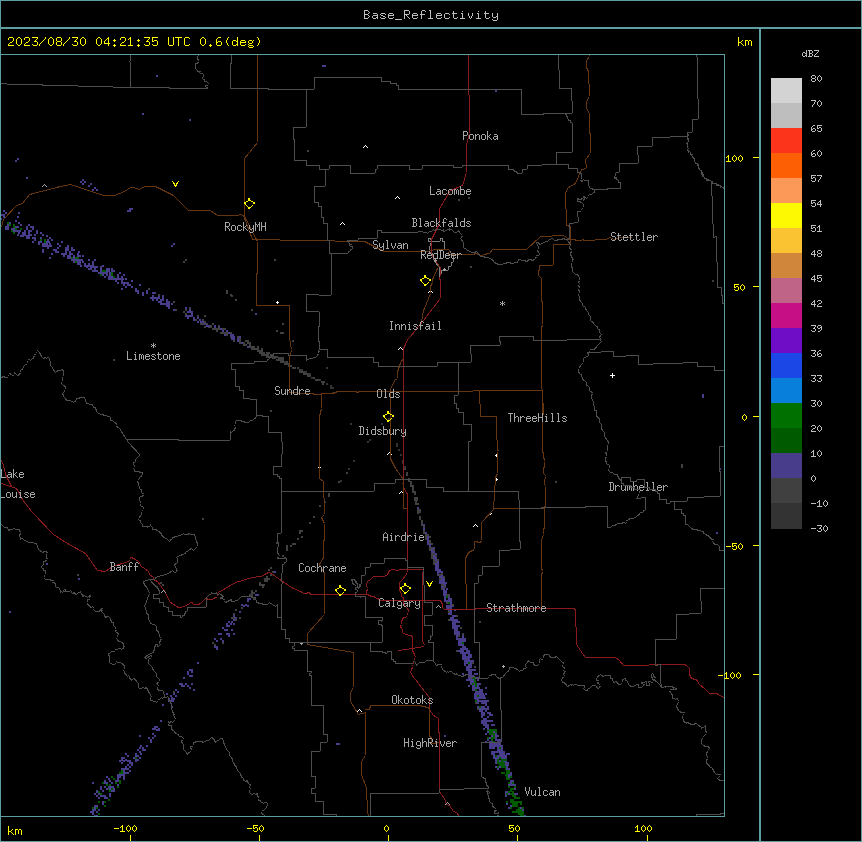The height and width of the screenshot is (842, 862).
Task: Click the 80 value in dBZ legend
Action: (x=816, y=79)
